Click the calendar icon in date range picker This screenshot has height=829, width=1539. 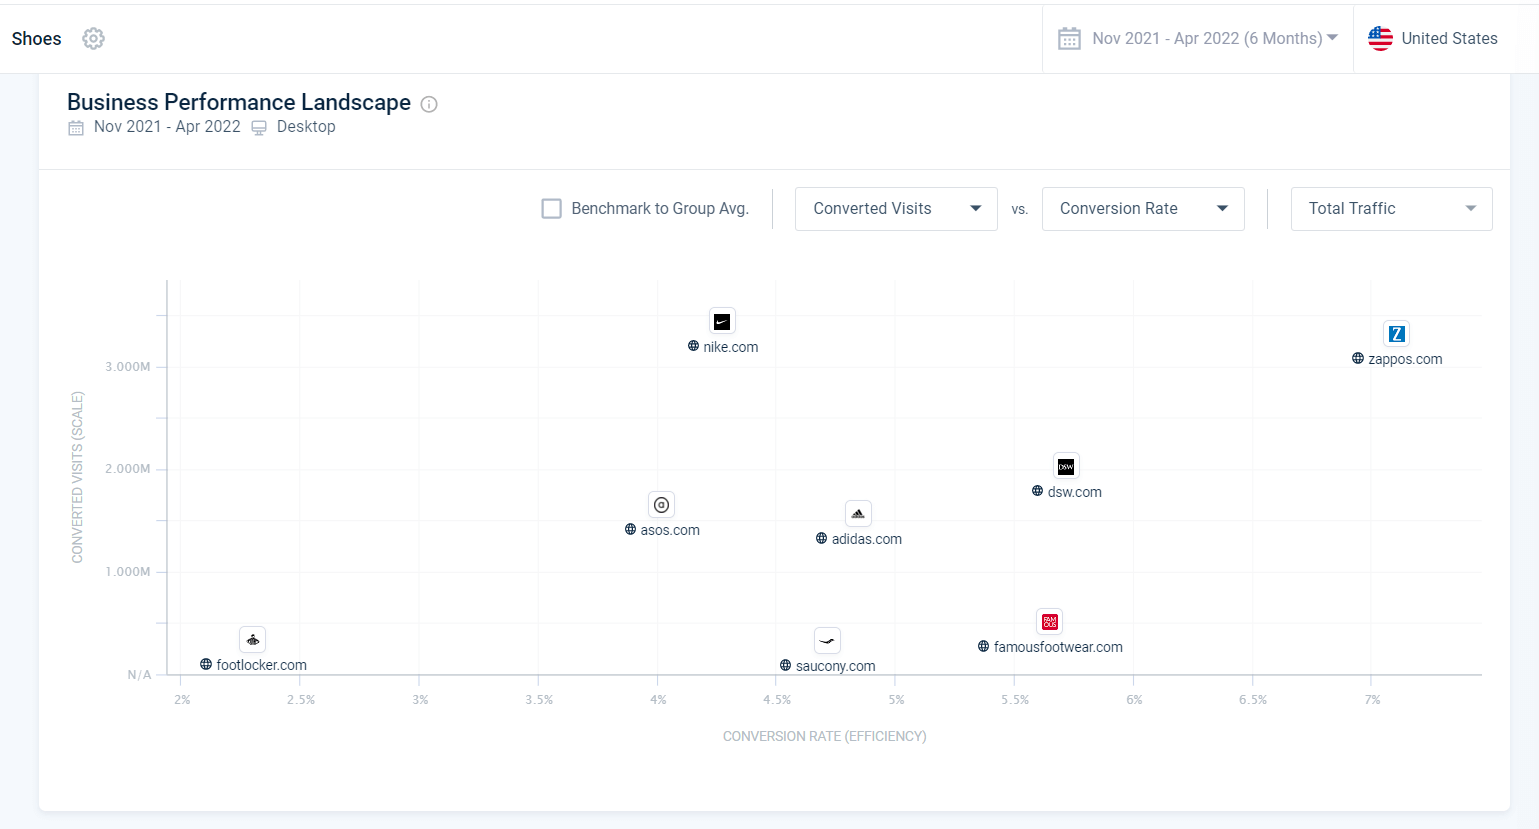pos(1069,39)
